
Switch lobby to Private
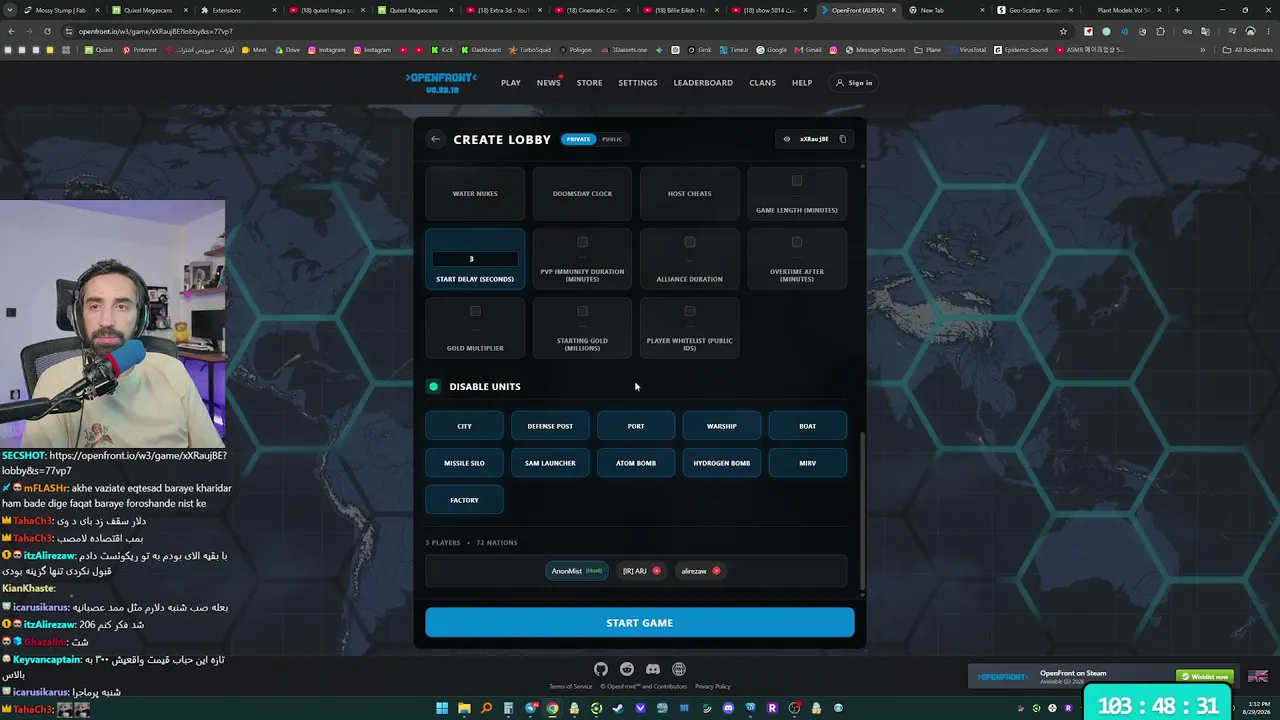coord(578,139)
